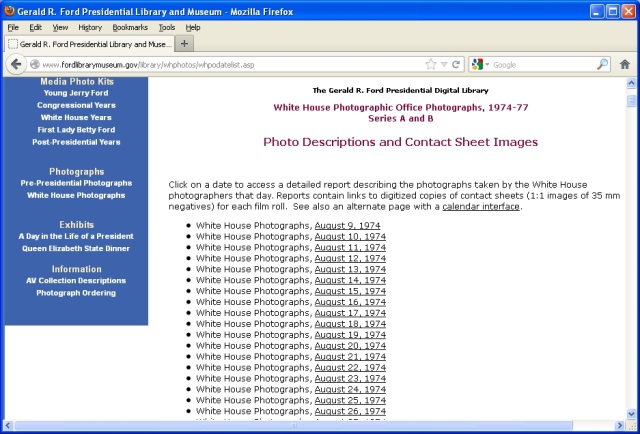Click the vertical scrollbar up arrow
Viewport: 640px width, 434px height.
pos(631,83)
